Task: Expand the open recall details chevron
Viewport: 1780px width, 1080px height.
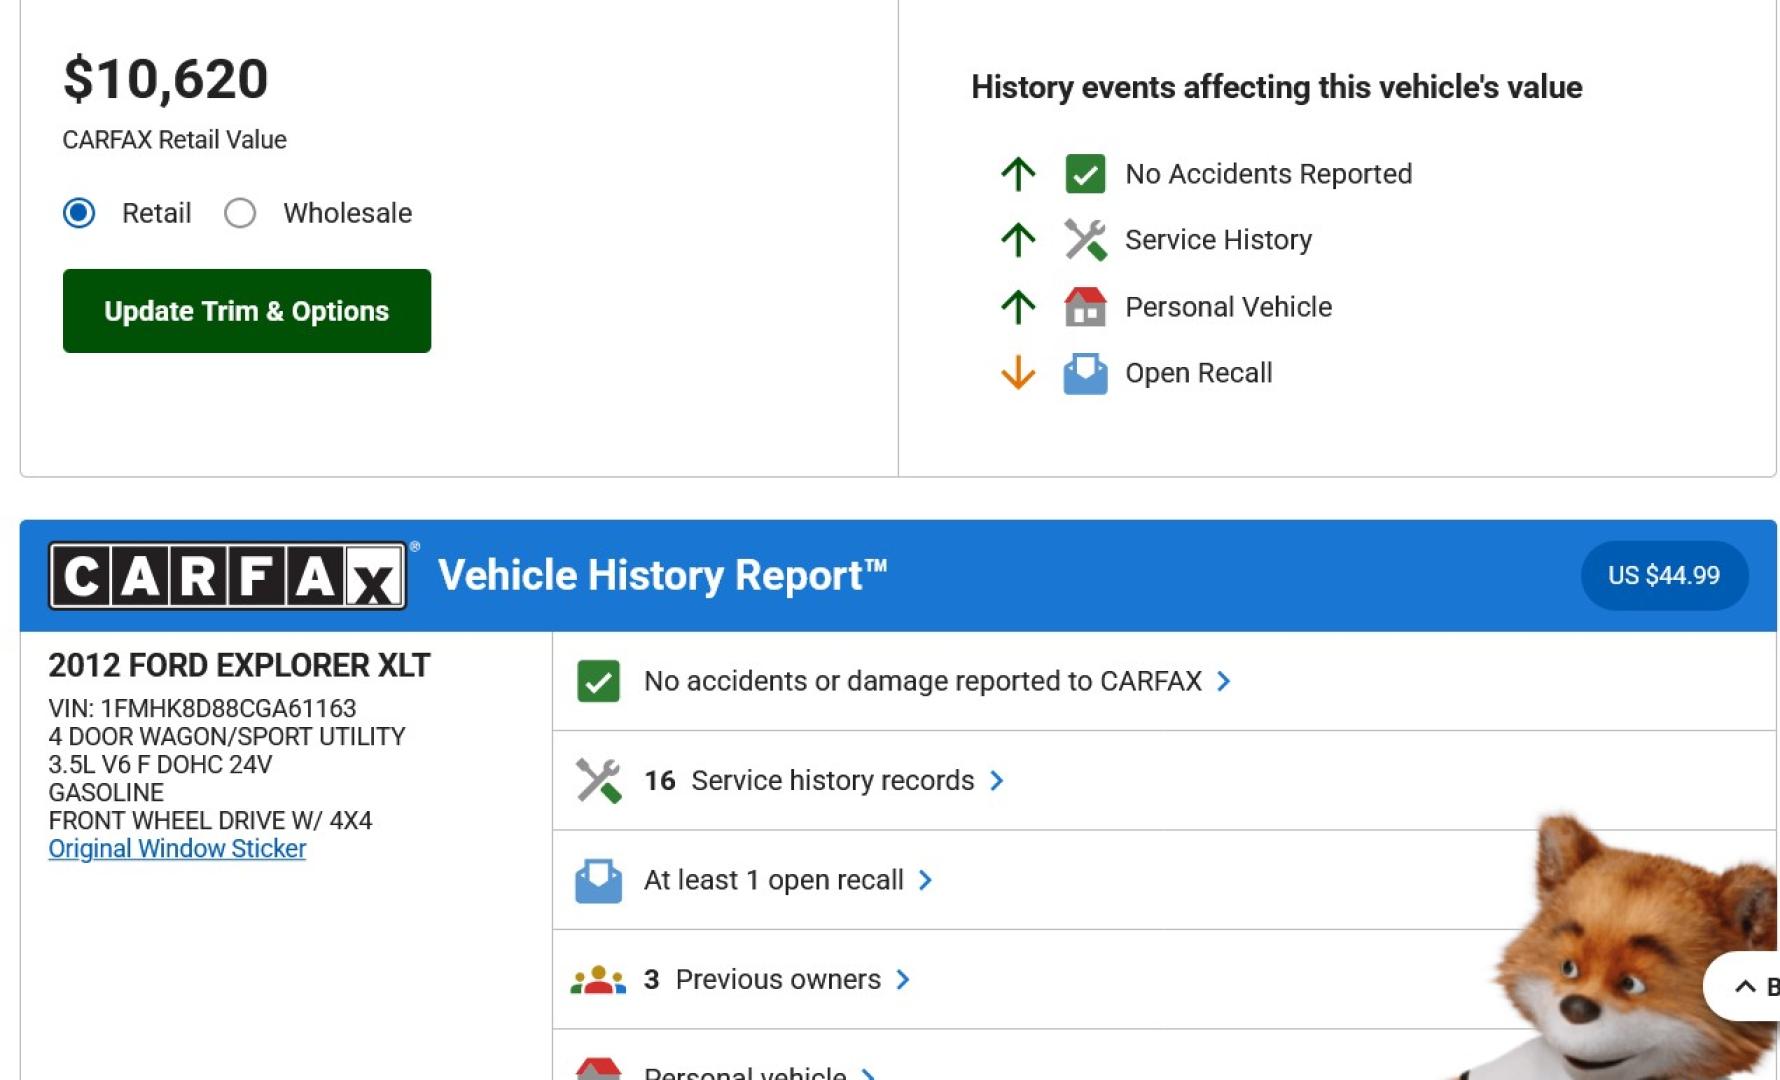Action: (926, 881)
